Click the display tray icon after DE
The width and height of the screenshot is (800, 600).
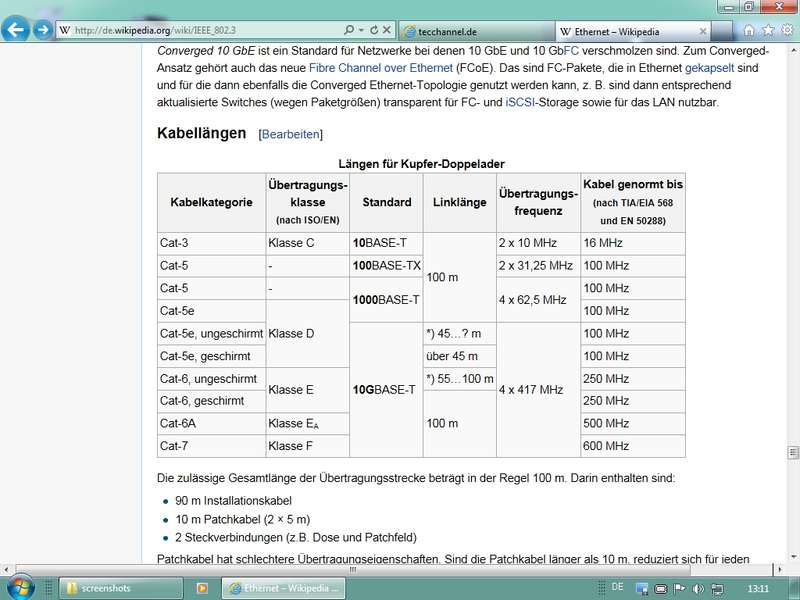coord(642,589)
